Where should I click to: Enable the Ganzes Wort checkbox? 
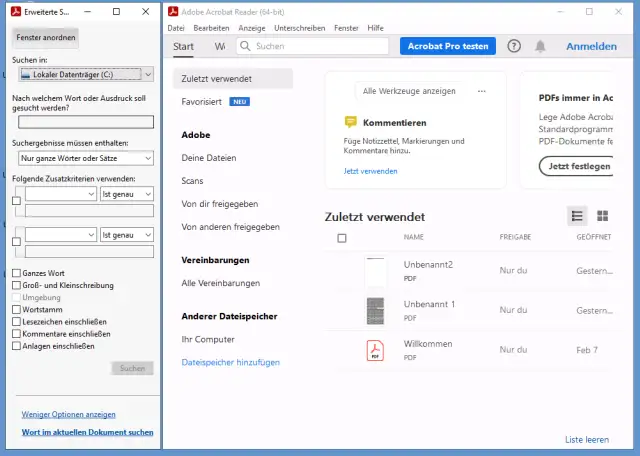pos(16,273)
